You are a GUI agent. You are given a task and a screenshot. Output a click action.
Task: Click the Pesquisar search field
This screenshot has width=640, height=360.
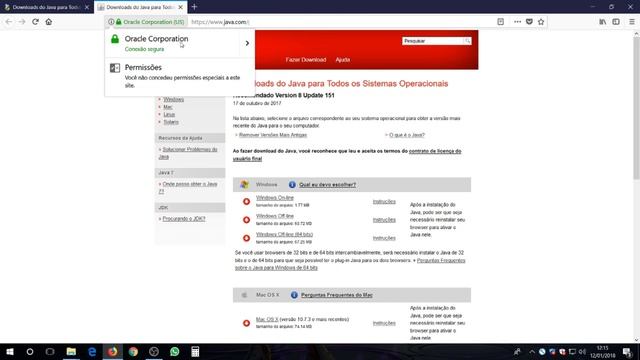(x=433, y=41)
